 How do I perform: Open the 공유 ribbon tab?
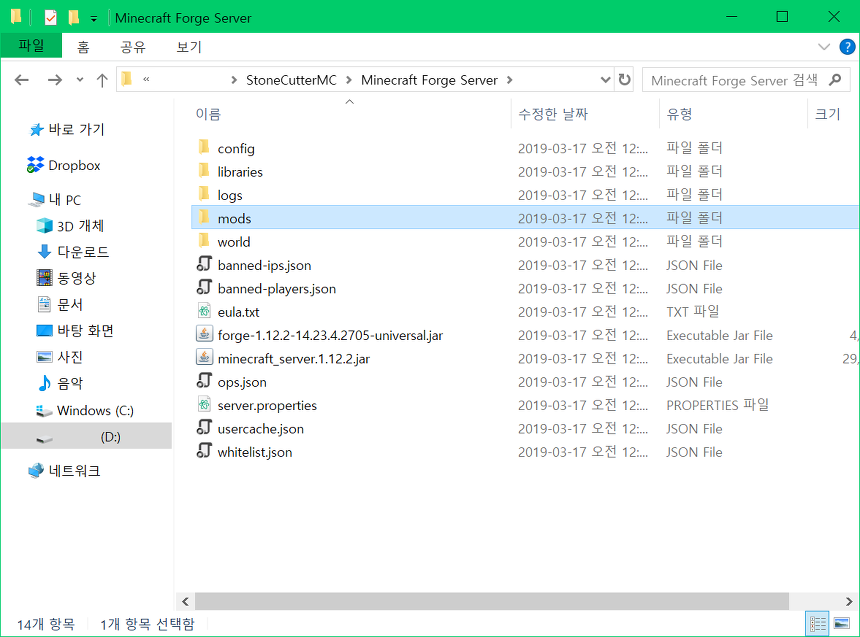133,47
